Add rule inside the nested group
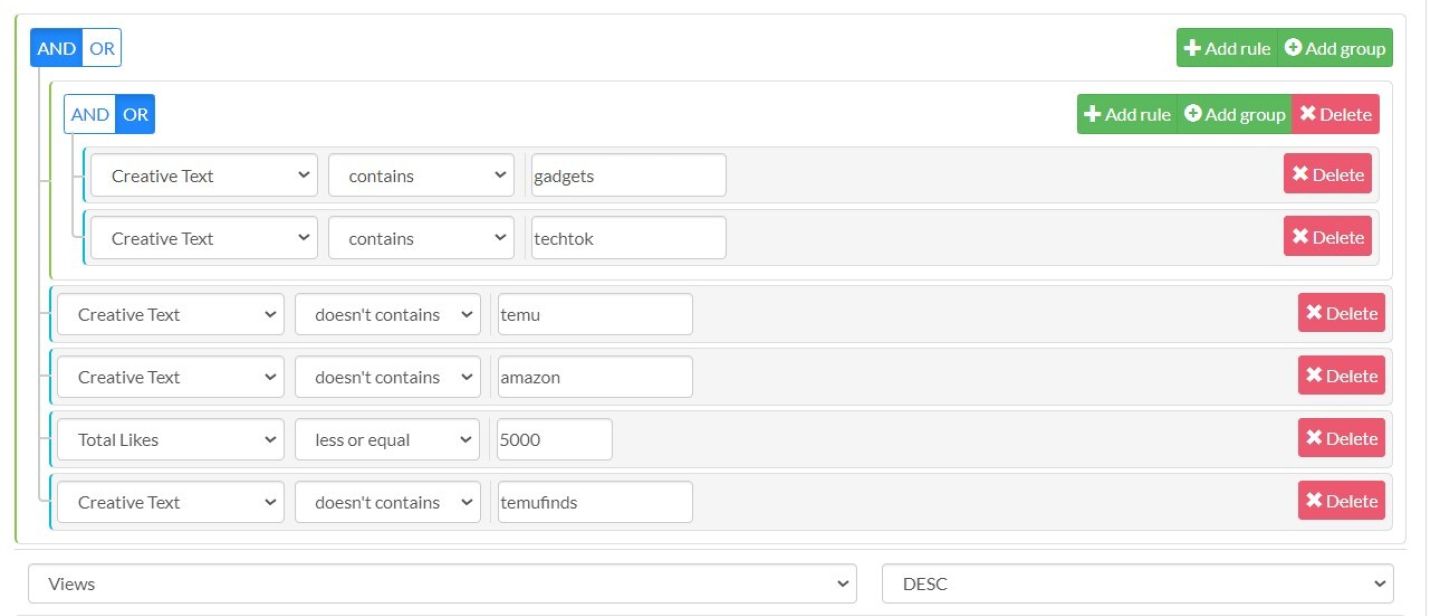Image resolution: width=1440 pixels, height=616 pixels. [1127, 114]
